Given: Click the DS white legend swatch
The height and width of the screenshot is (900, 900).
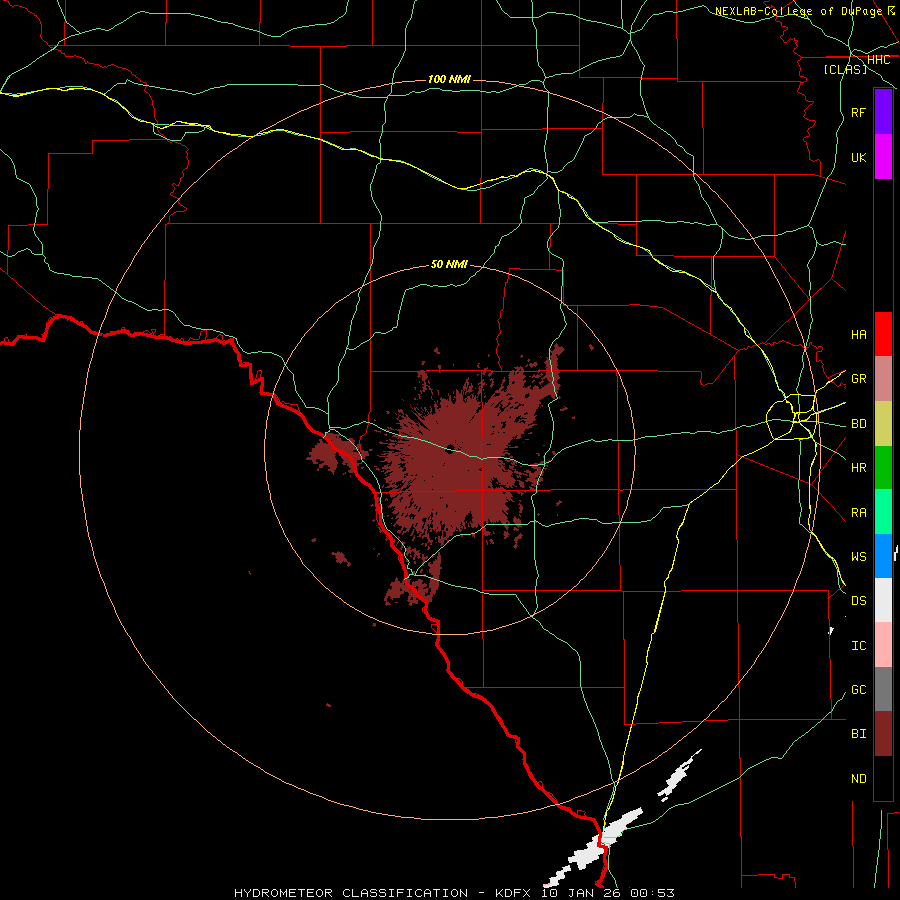Looking at the screenshot, I should pos(883,600).
